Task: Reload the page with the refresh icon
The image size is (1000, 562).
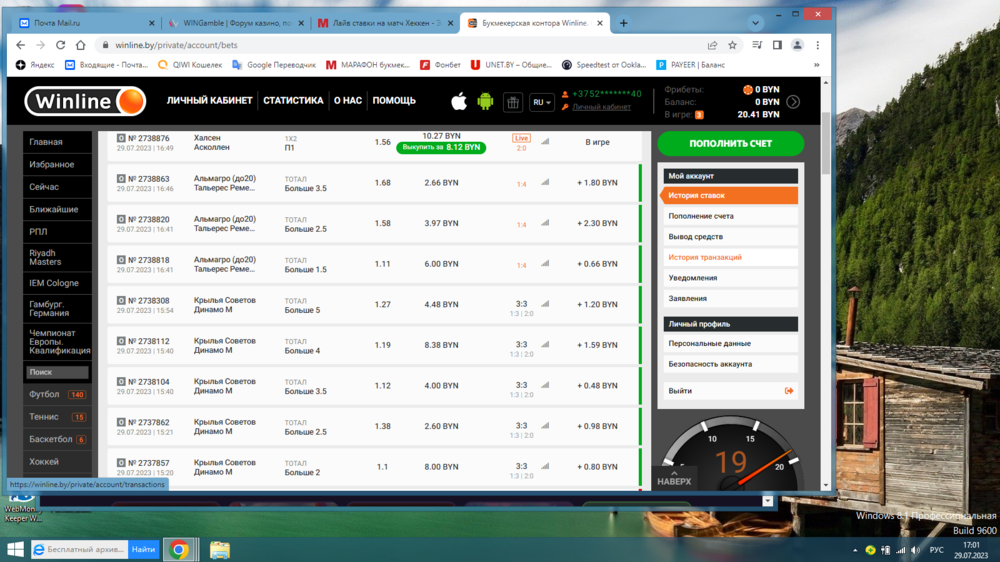Action: point(61,45)
